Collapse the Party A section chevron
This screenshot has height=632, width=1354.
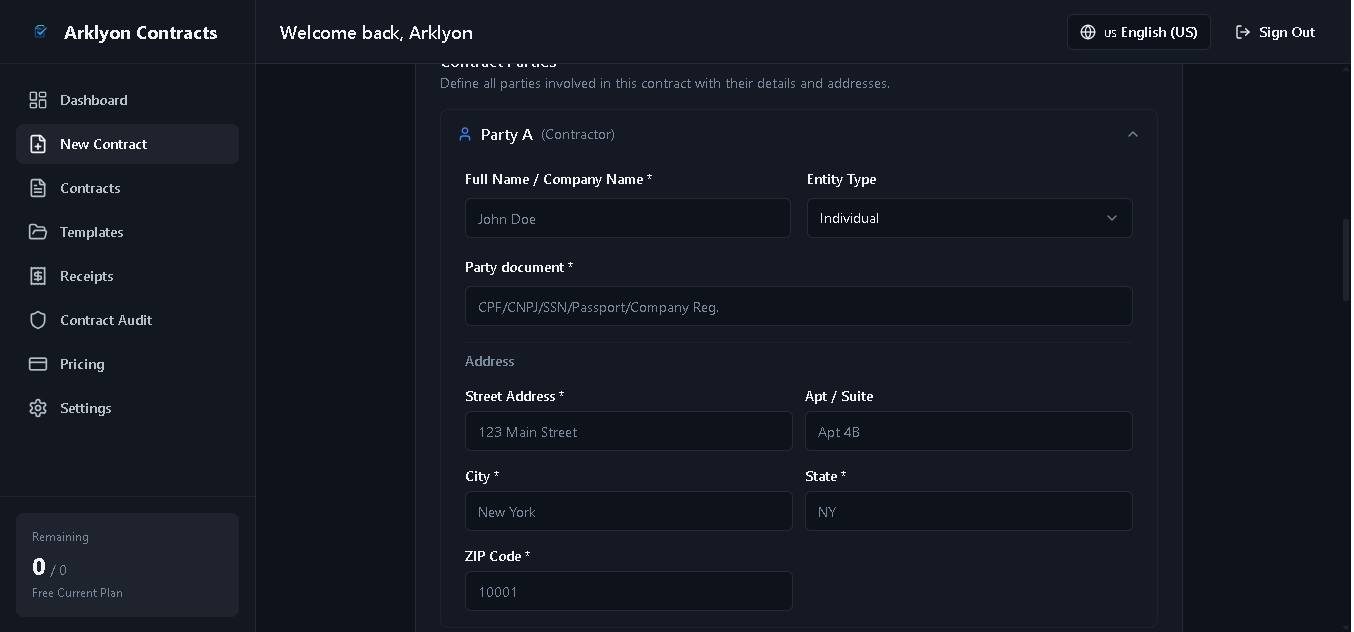click(1133, 134)
